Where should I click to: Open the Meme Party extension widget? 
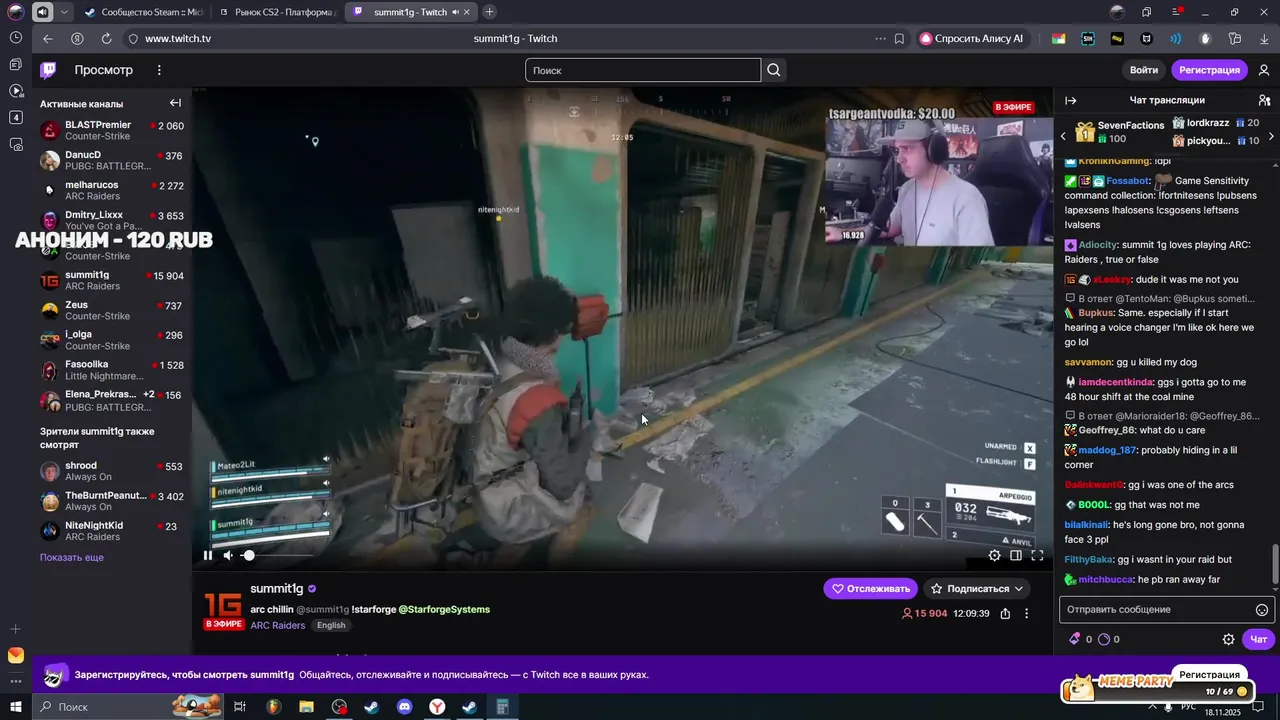1157,687
